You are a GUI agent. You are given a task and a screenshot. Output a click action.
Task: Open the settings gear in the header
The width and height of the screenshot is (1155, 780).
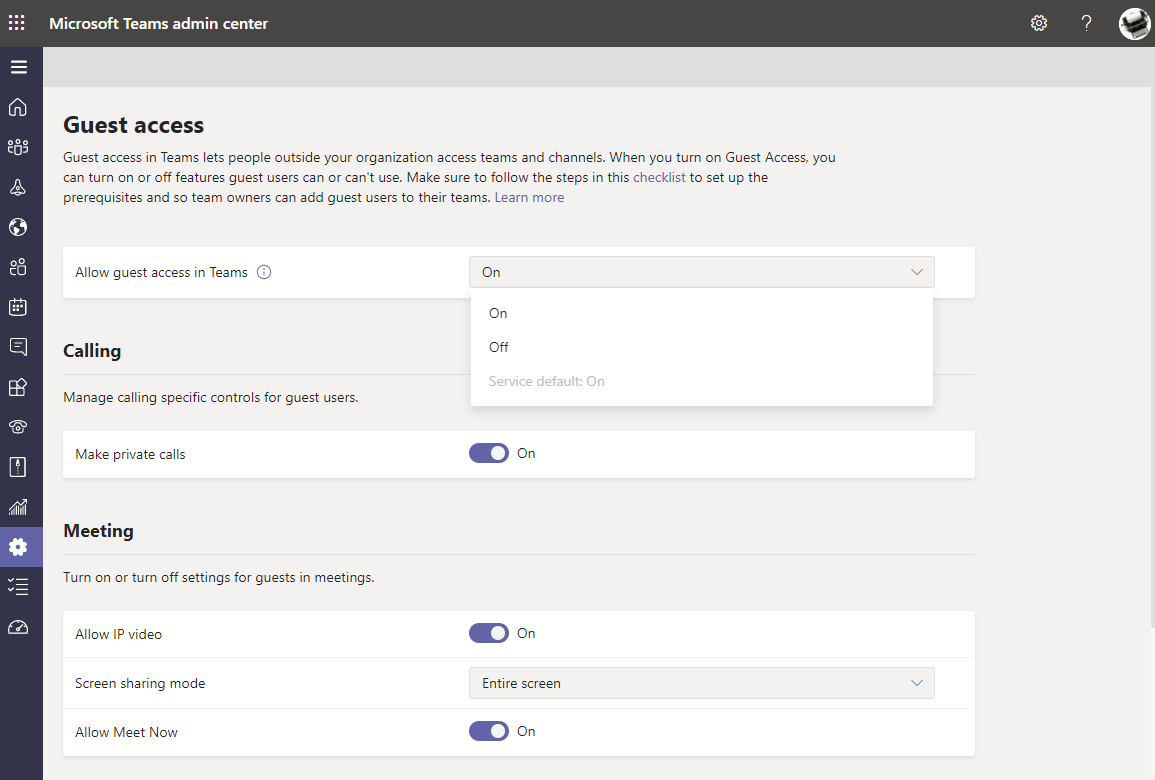coord(1039,24)
